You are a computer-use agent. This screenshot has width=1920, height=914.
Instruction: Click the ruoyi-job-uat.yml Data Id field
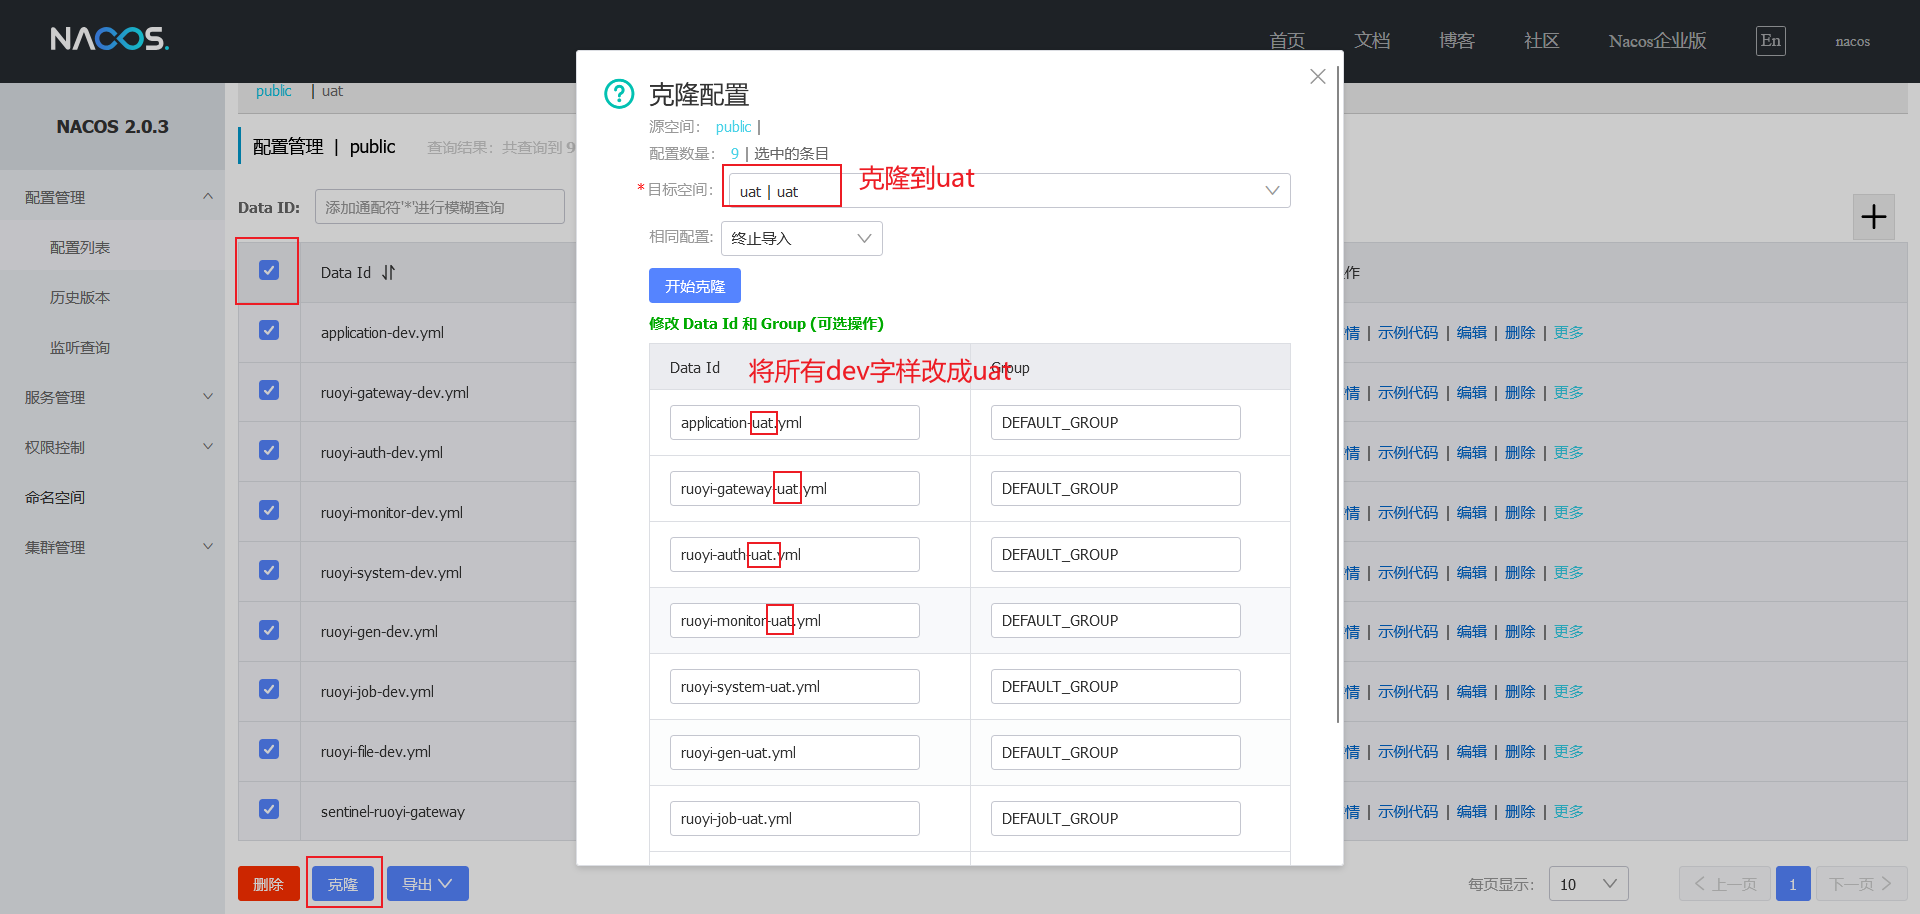(795, 818)
